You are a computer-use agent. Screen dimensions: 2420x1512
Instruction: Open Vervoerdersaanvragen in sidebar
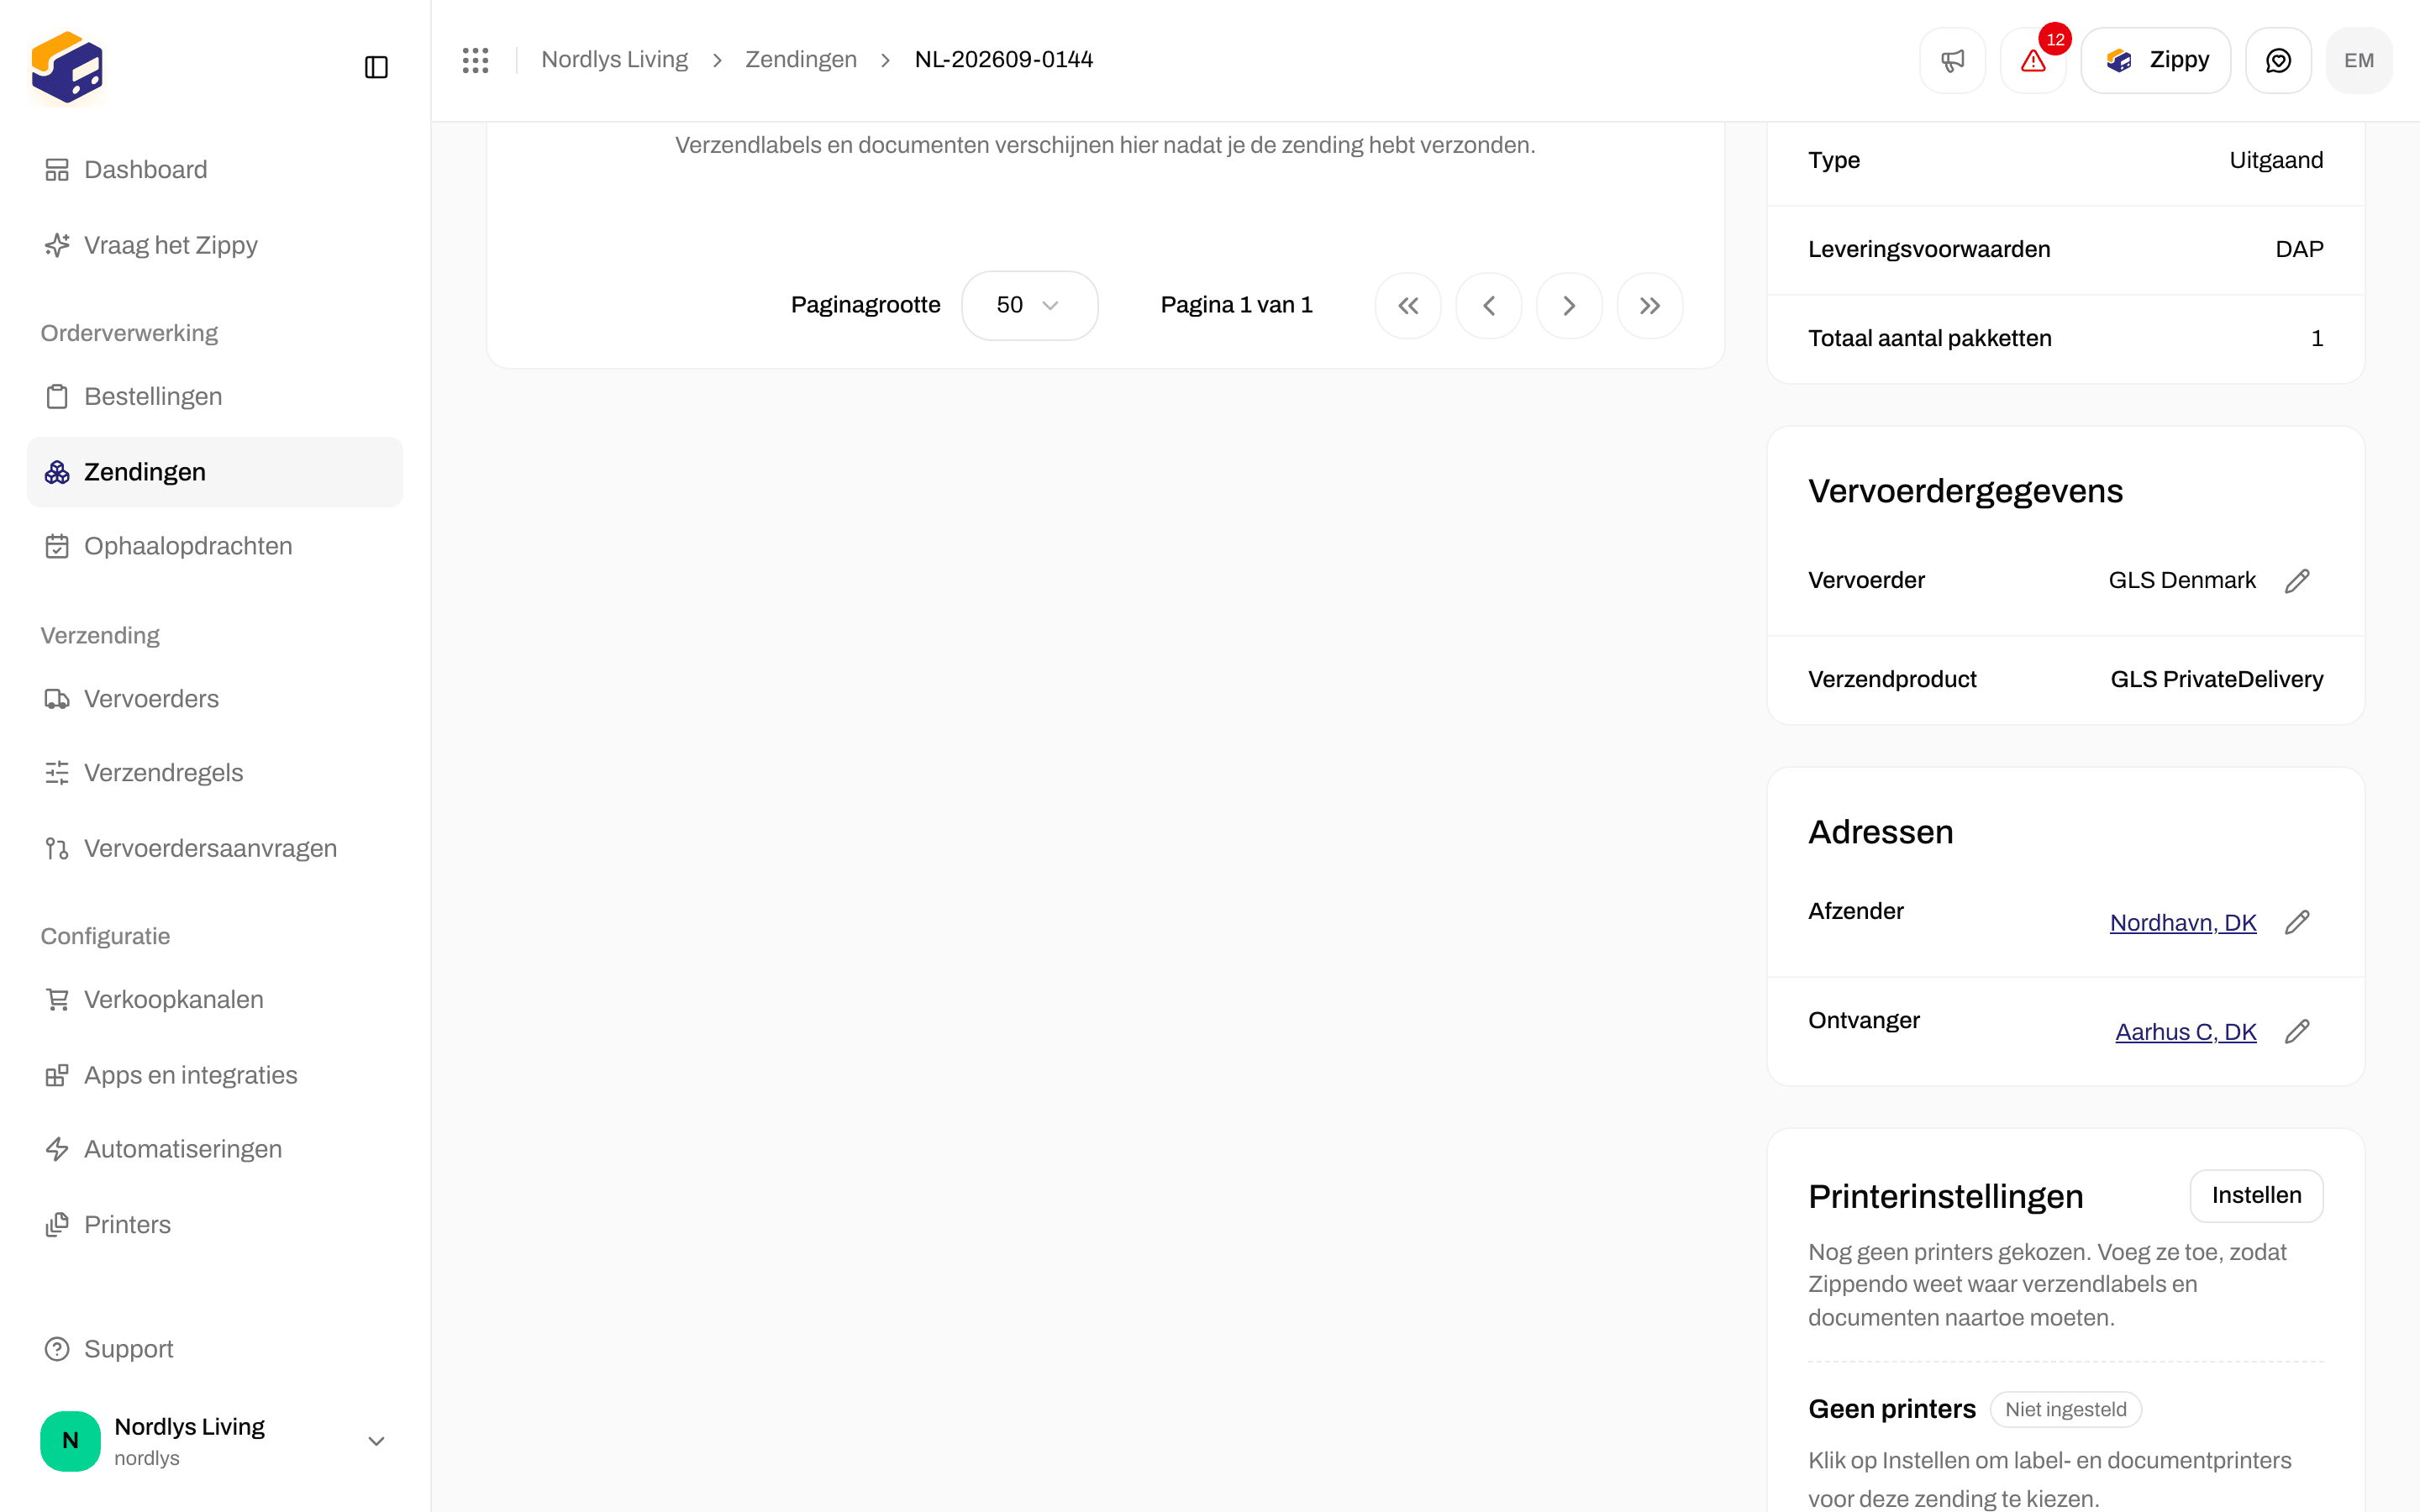(215, 848)
